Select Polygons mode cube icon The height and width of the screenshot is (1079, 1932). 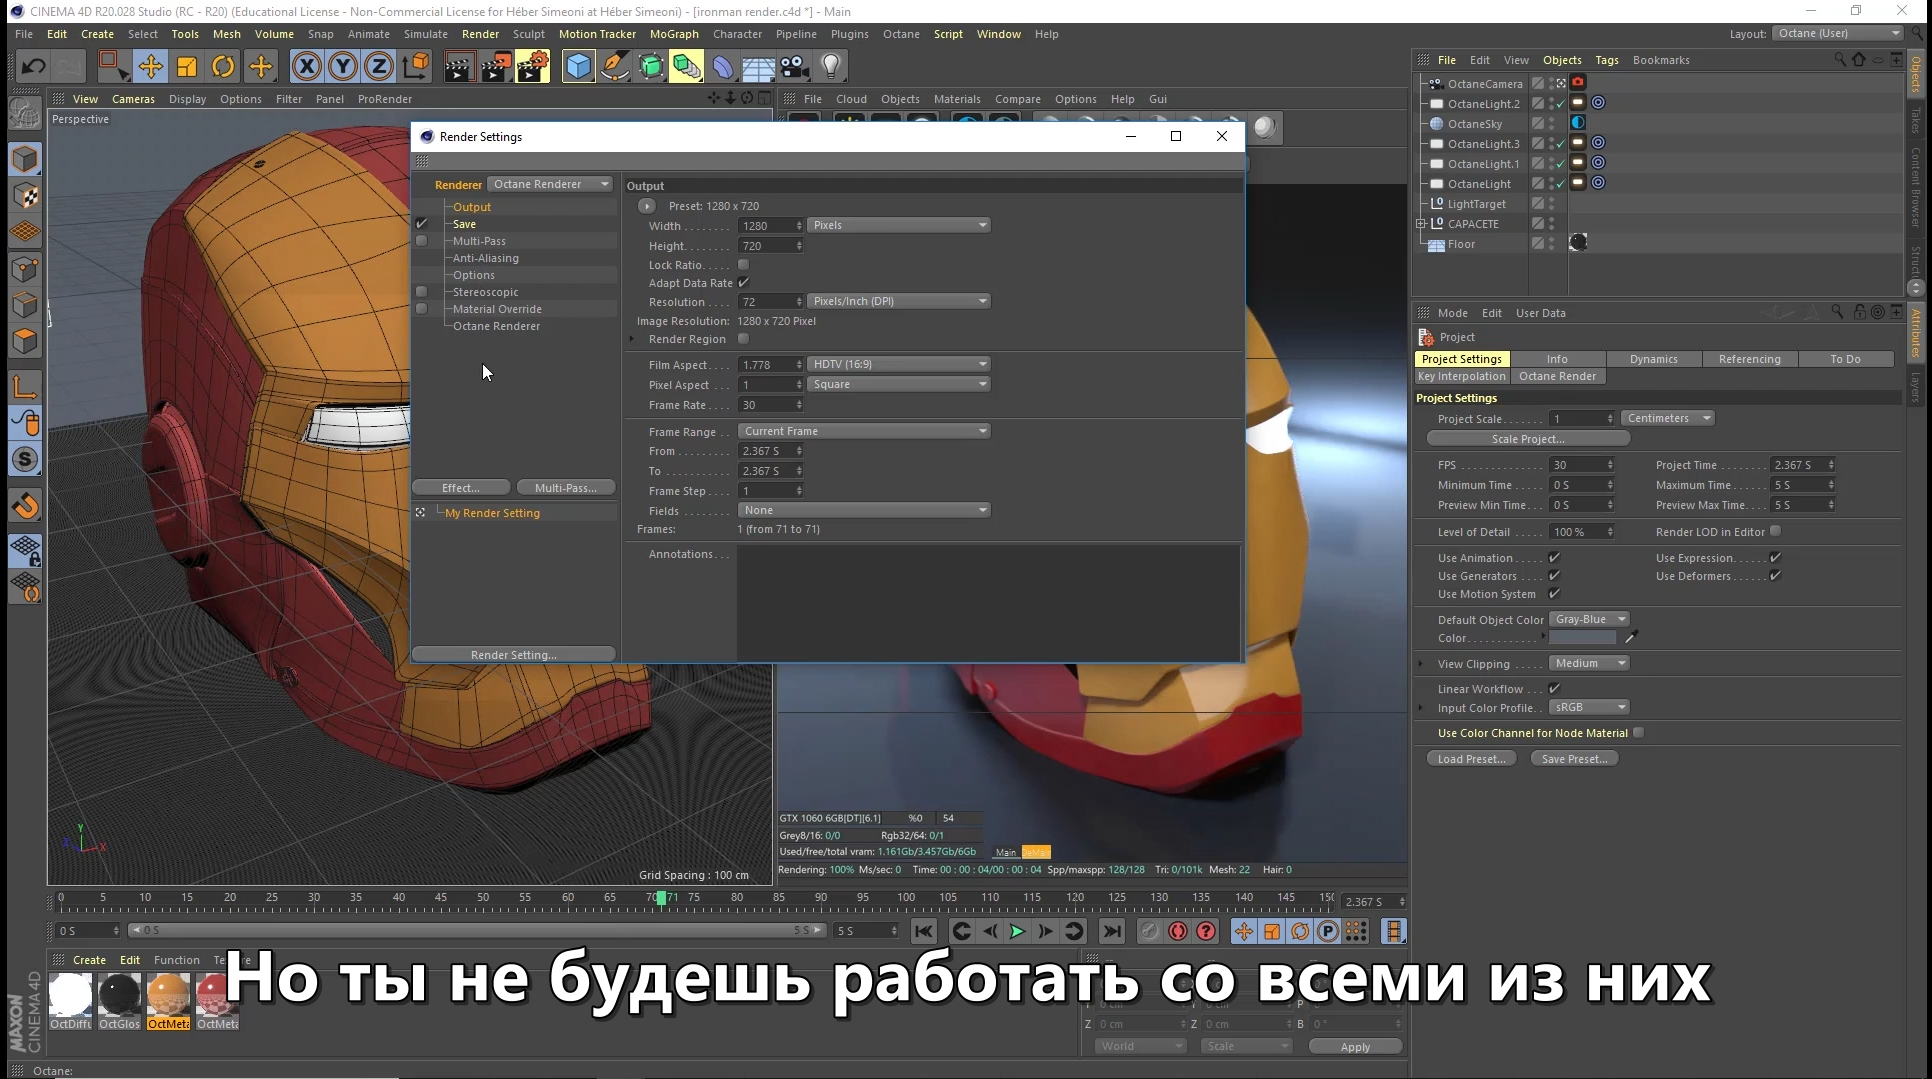[x=25, y=341]
